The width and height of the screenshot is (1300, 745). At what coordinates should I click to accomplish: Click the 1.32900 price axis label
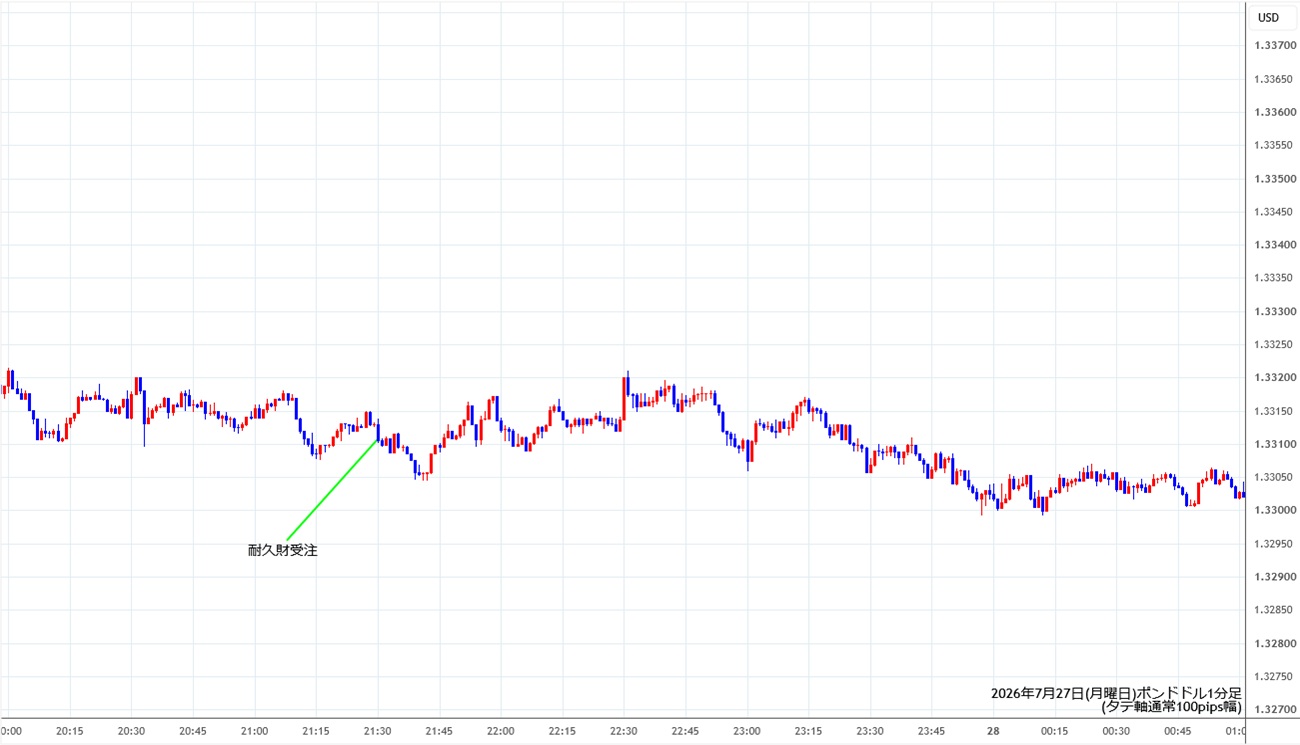(1274, 577)
